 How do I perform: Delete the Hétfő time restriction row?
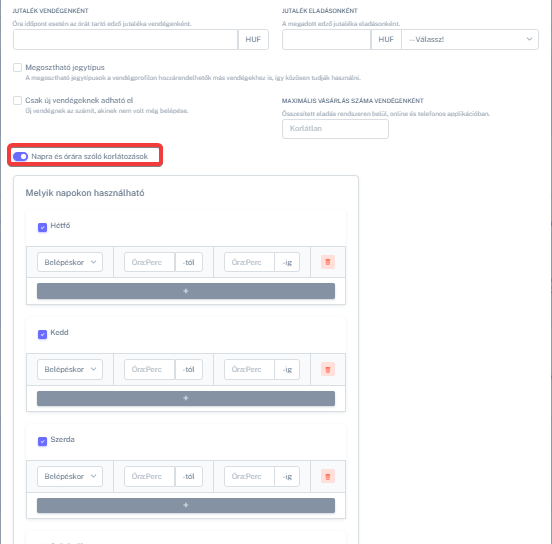pyautogui.click(x=328, y=262)
